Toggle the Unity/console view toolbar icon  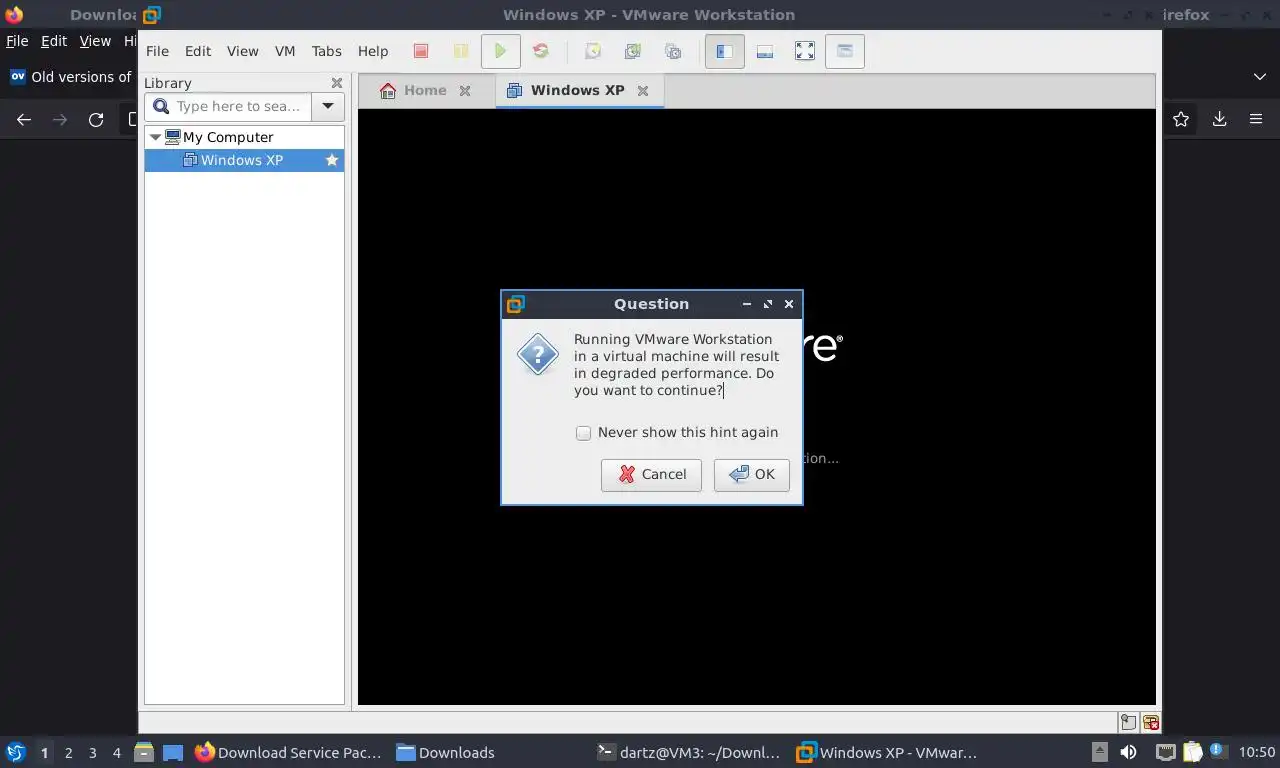(x=845, y=51)
